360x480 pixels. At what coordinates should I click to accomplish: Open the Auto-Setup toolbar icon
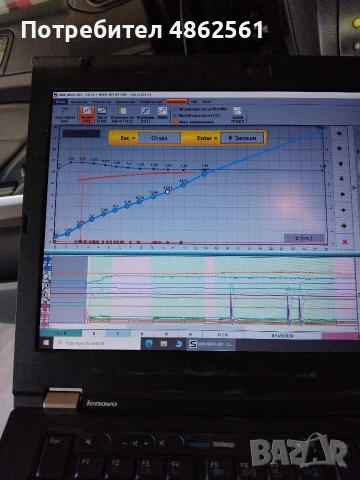click(65, 114)
